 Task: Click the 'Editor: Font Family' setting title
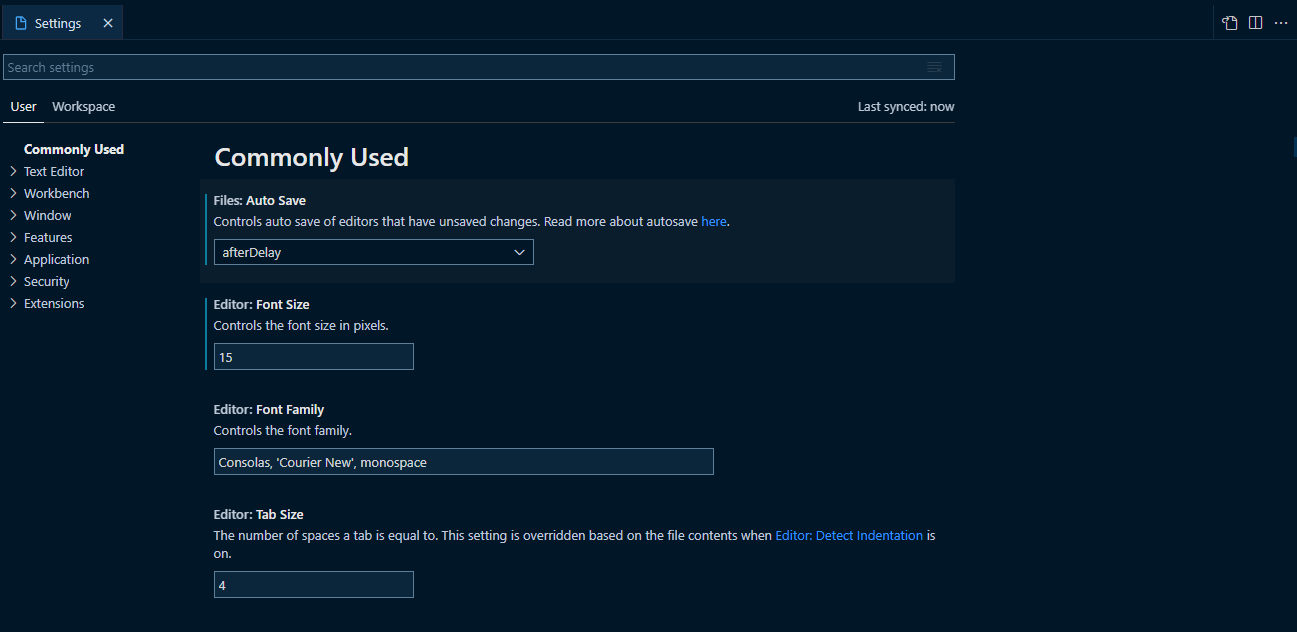pos(269,409)
